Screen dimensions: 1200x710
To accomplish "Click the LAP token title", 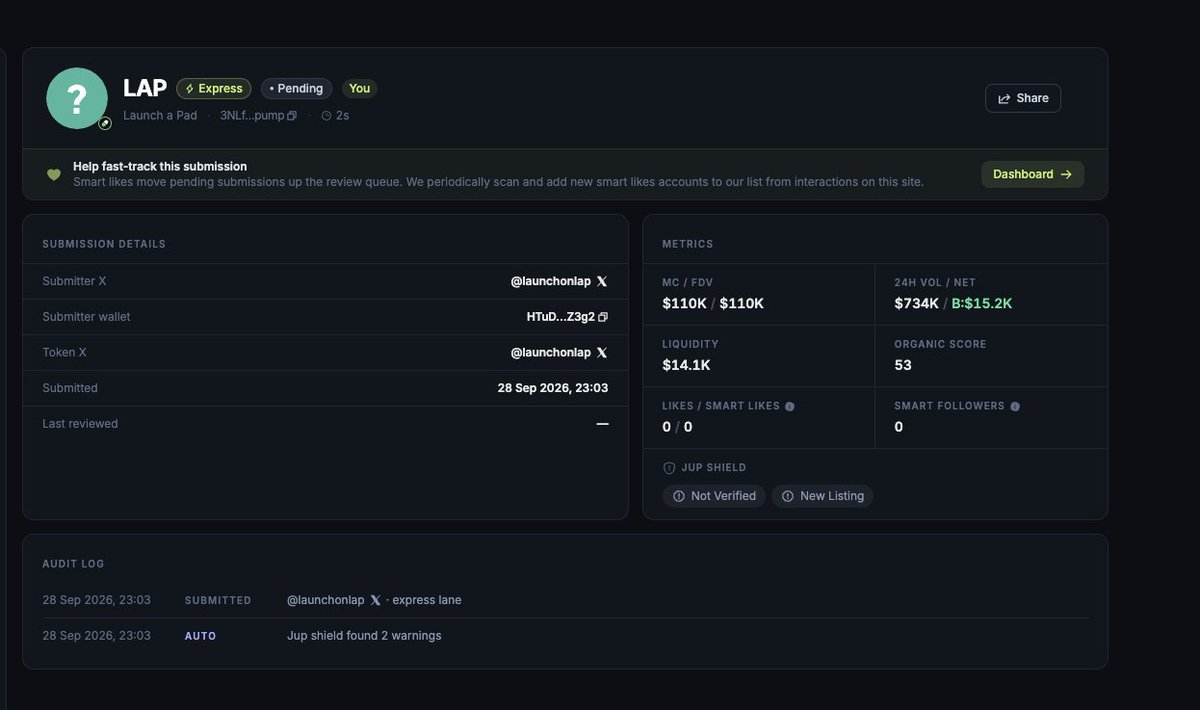I will [145, 88].
